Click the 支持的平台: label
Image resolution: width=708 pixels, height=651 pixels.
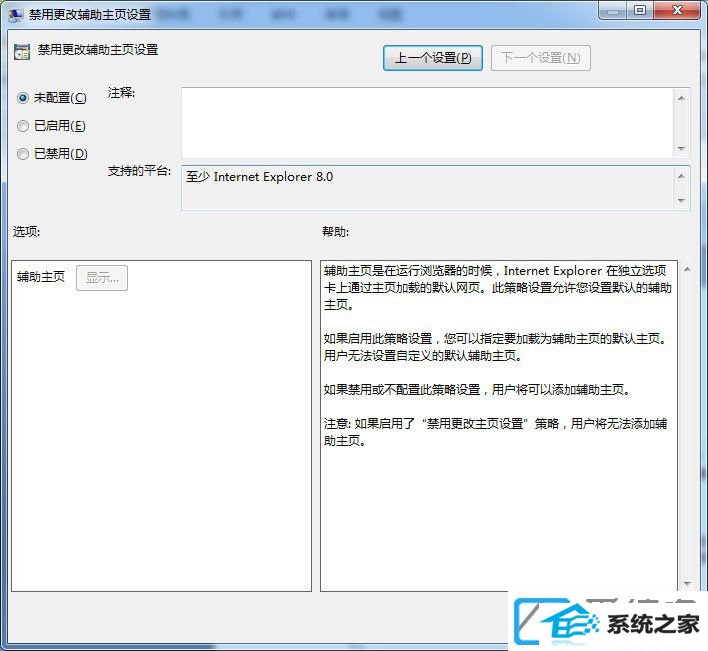point(140,171)
